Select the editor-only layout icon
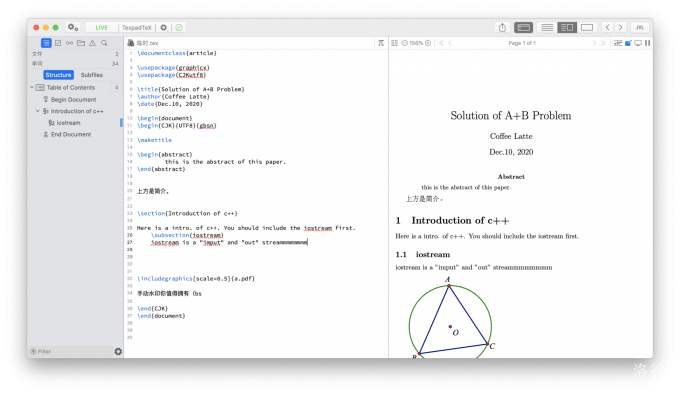 (547, 27)
